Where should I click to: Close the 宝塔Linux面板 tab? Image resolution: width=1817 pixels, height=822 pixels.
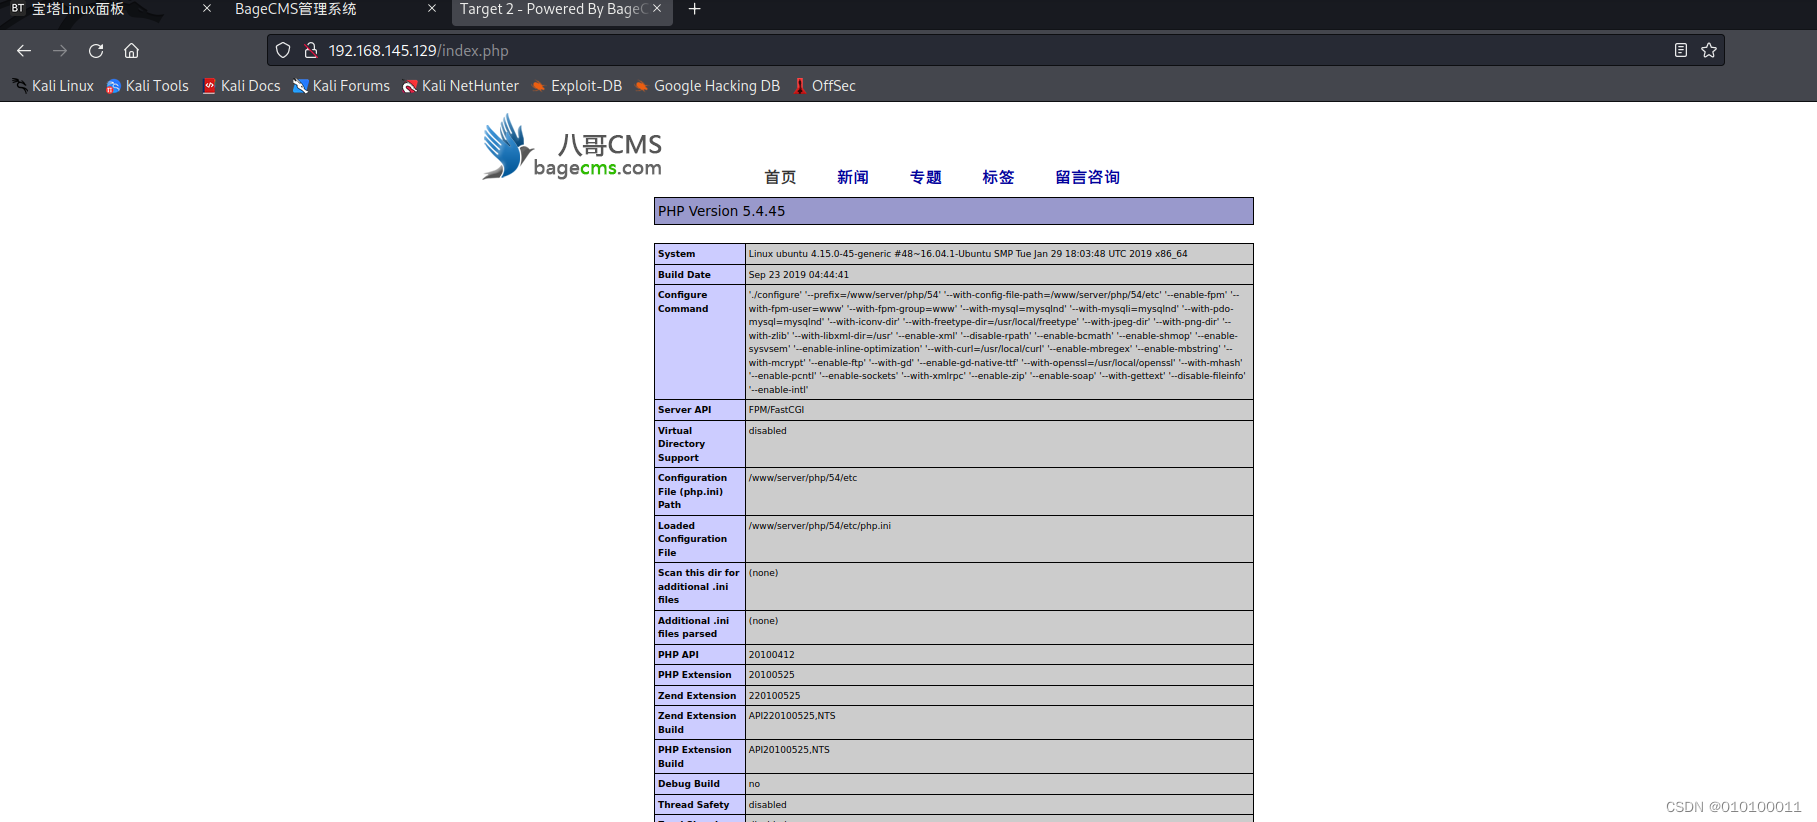tap(207, 8)
